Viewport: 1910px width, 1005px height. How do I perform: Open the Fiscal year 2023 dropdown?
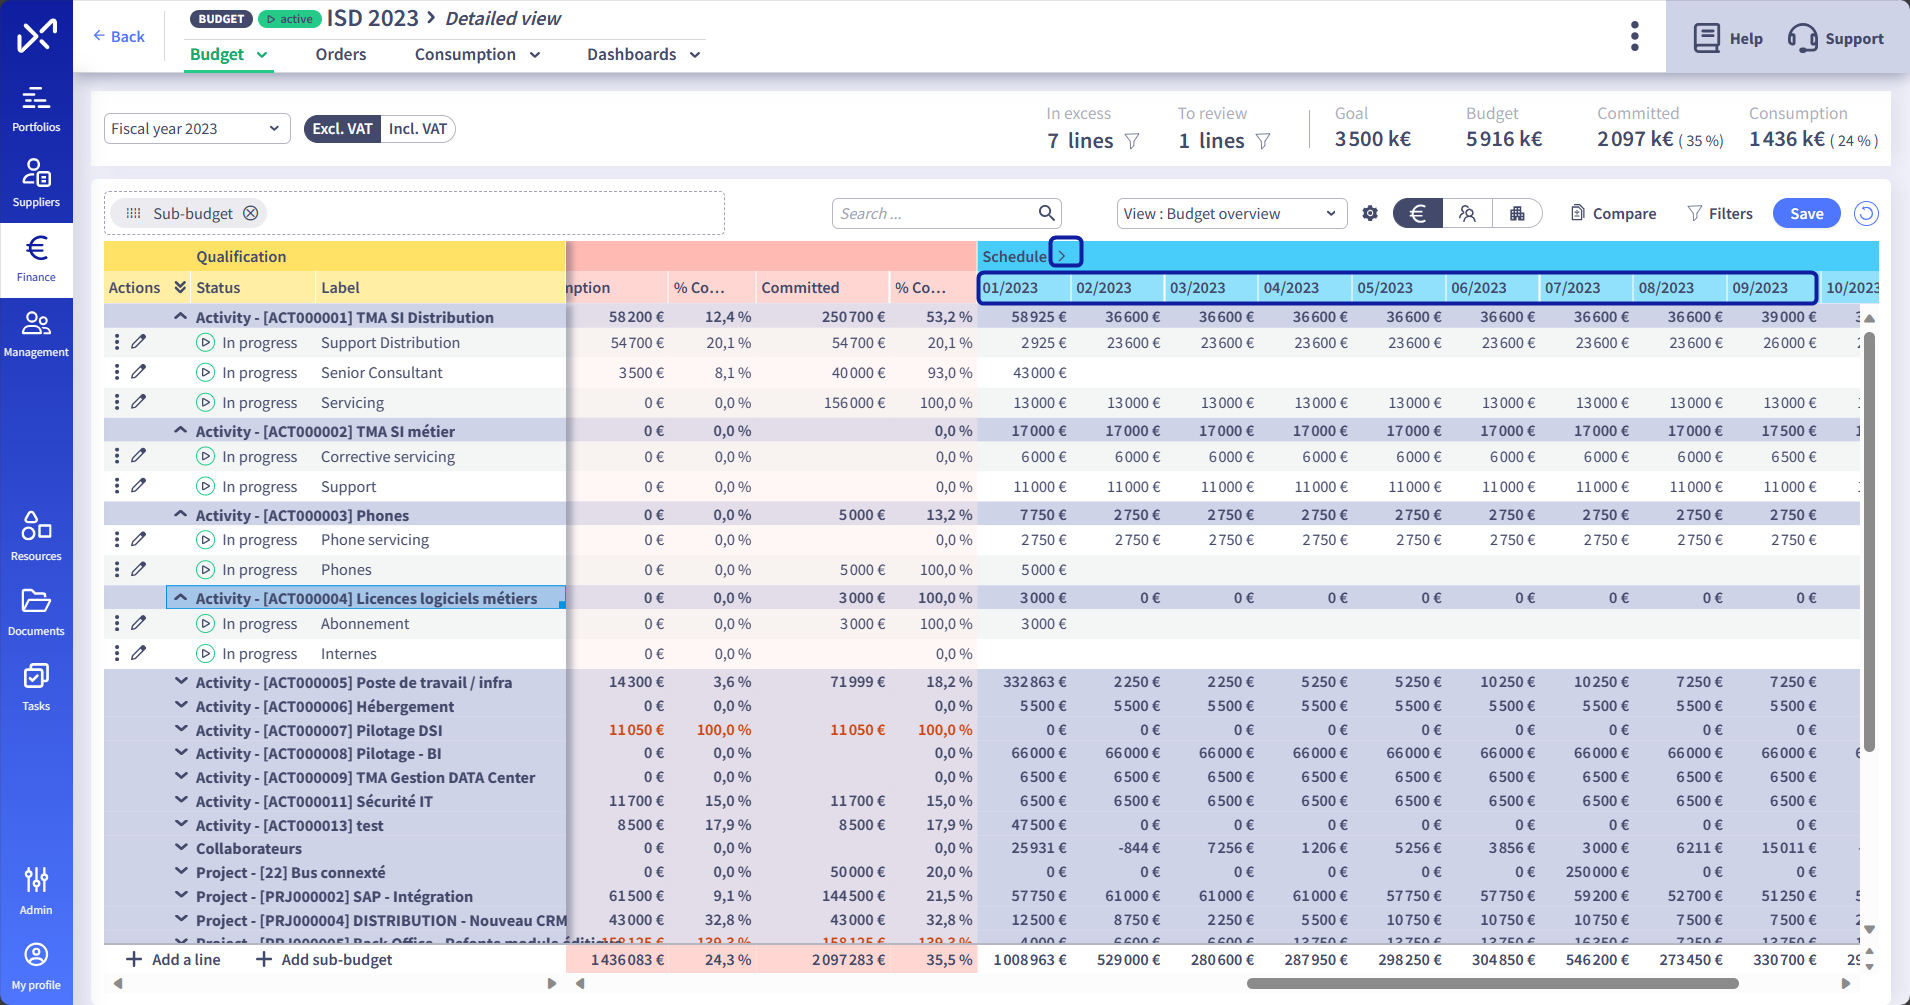pyautogui.click(x=197, y=129)
